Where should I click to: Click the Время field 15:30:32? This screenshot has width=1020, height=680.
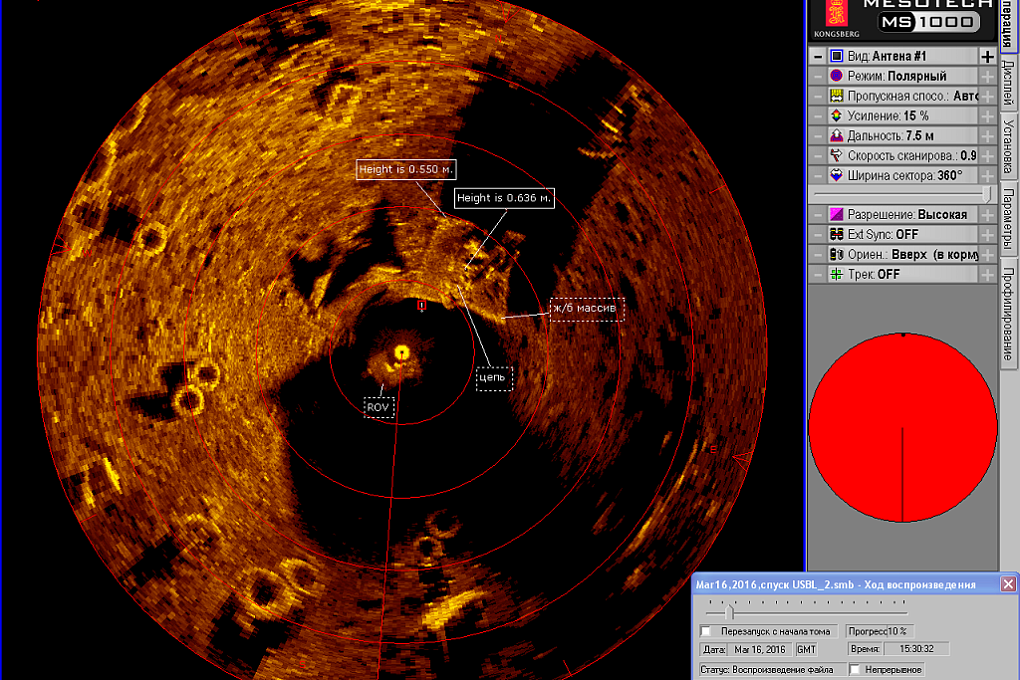tap(917, 649)
